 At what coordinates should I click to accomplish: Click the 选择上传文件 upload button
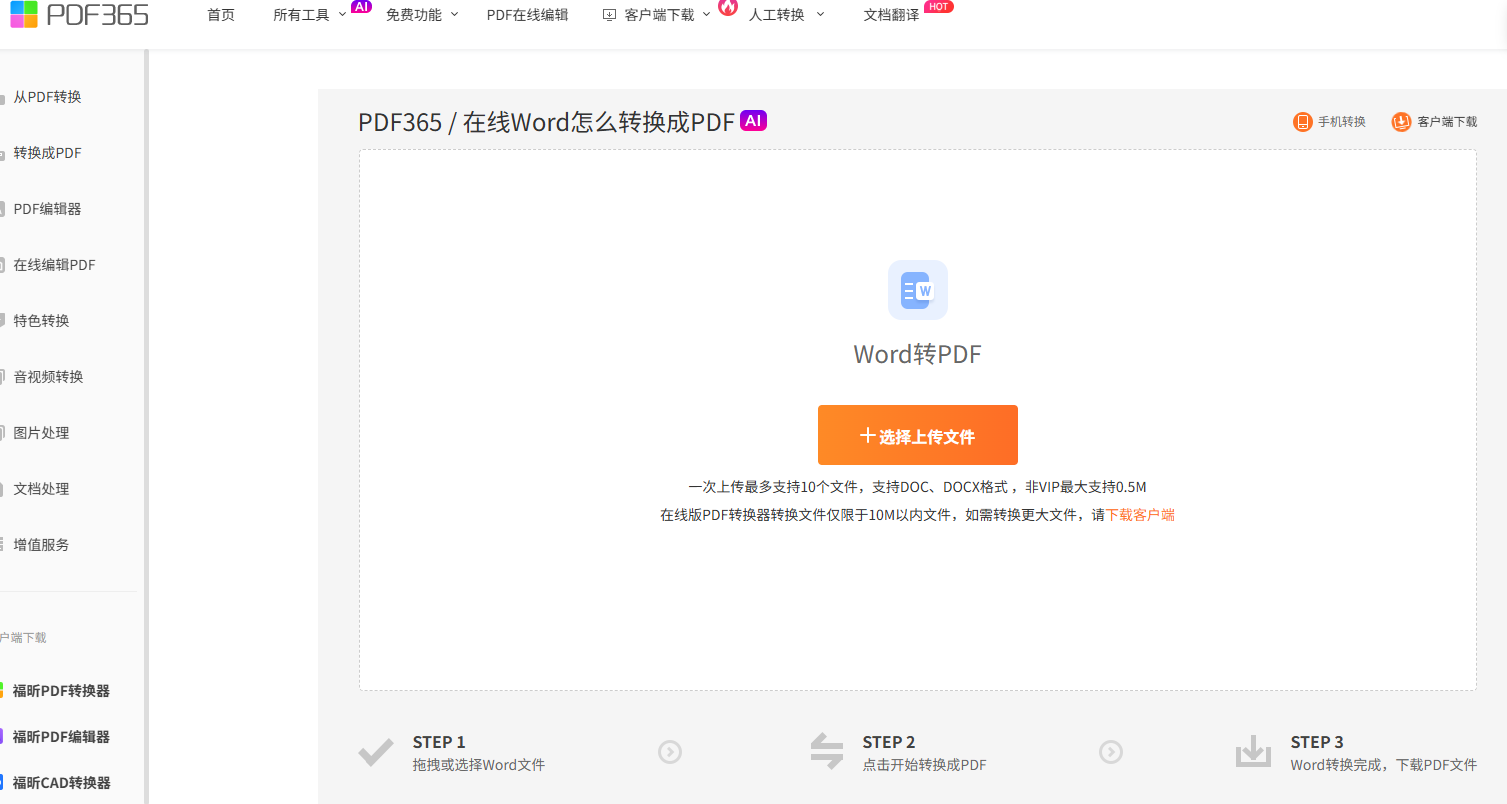[917, 435]
